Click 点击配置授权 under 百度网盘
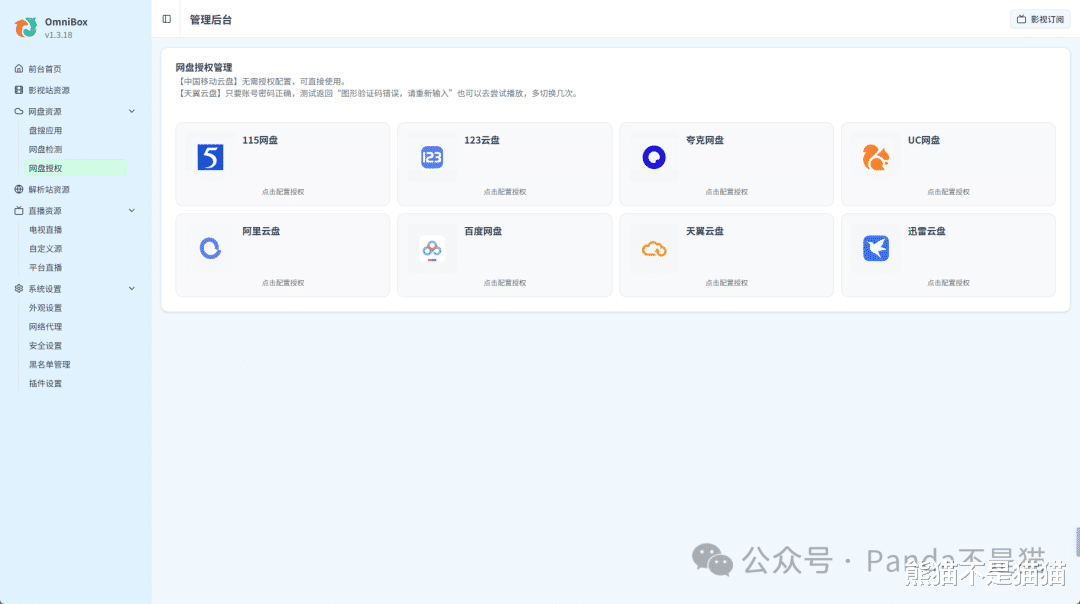 point(504,283)
